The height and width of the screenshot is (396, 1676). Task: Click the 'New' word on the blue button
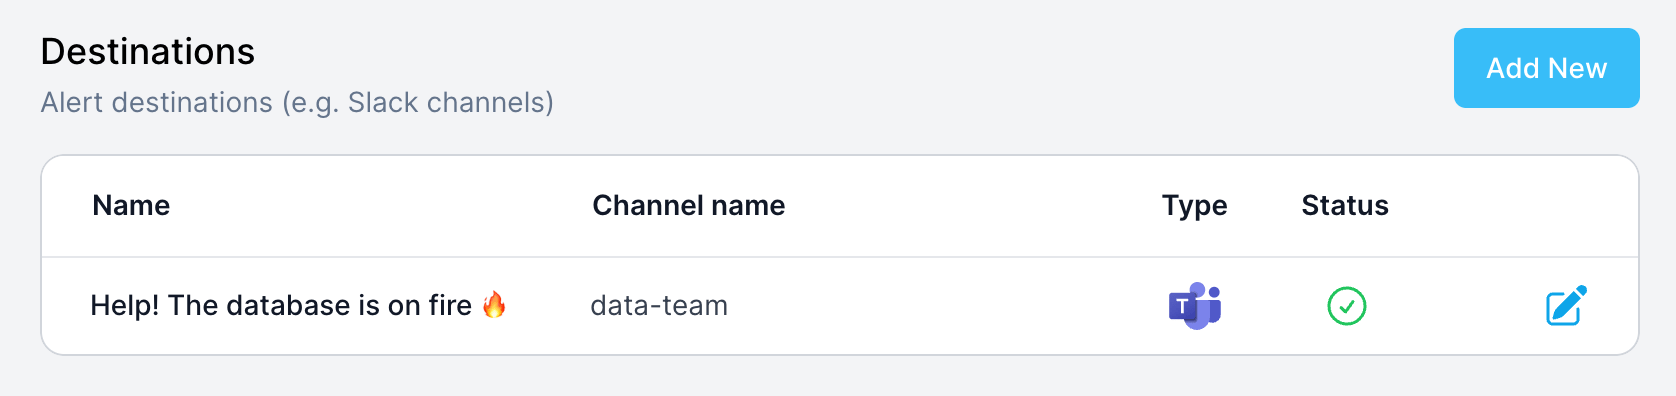tap(1577, 68)
